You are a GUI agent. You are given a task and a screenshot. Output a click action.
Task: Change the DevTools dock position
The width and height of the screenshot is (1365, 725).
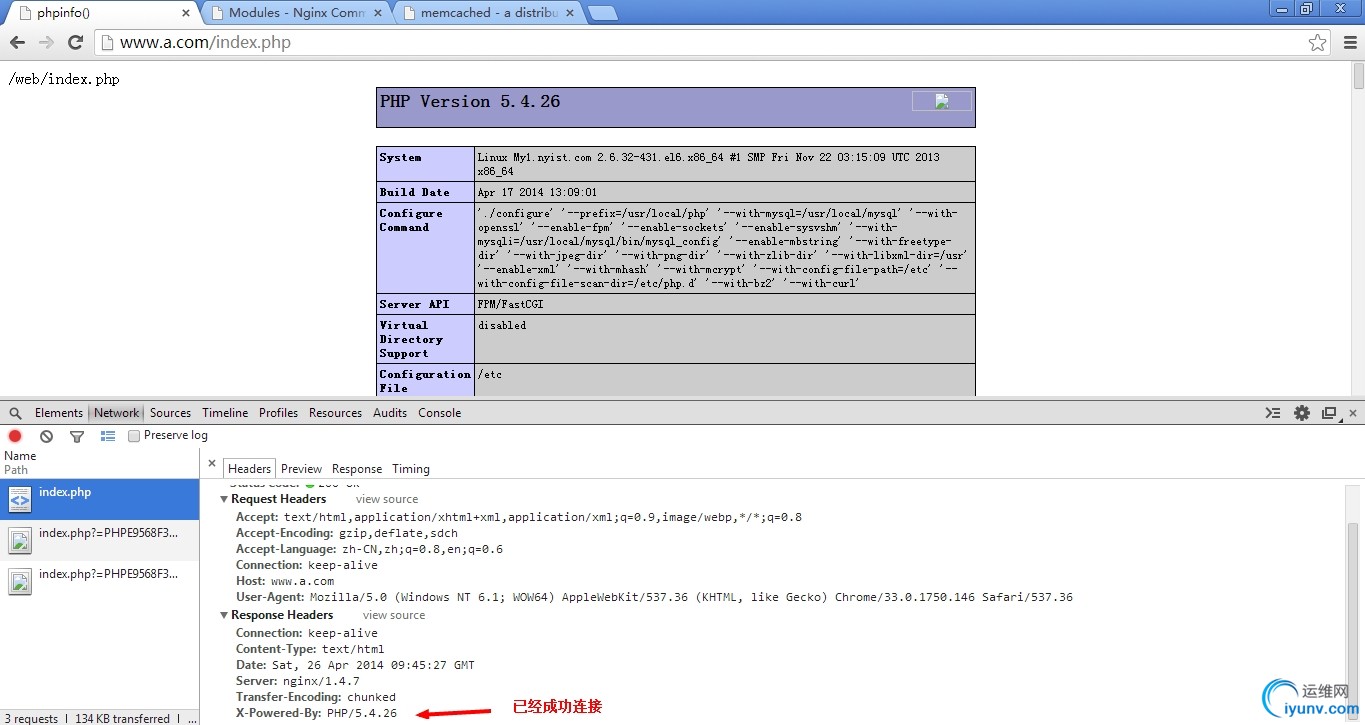[x=1329, y=413]
